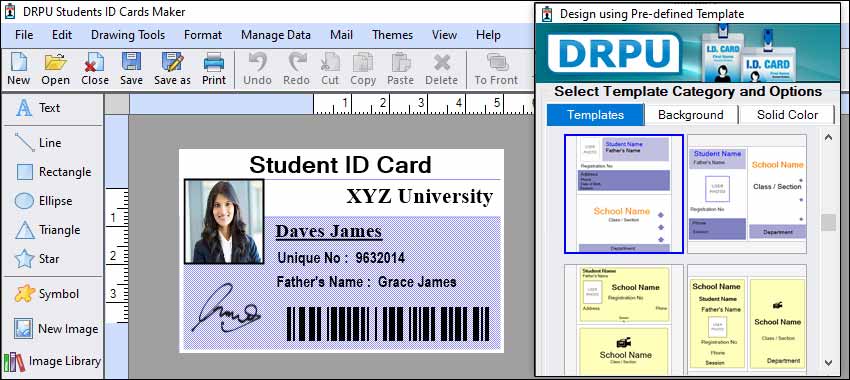The height and width of the screenshot is (380, 850).
Task: Open the Symbol tool
Action: click(x=47, y=294)
